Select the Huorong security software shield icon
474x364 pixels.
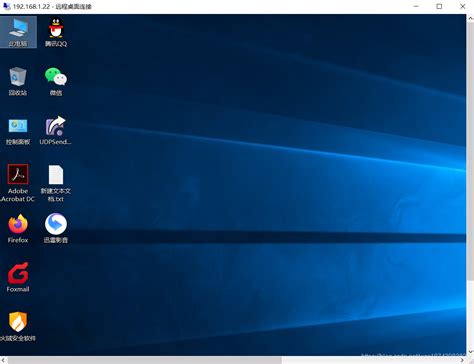(18, 327)
